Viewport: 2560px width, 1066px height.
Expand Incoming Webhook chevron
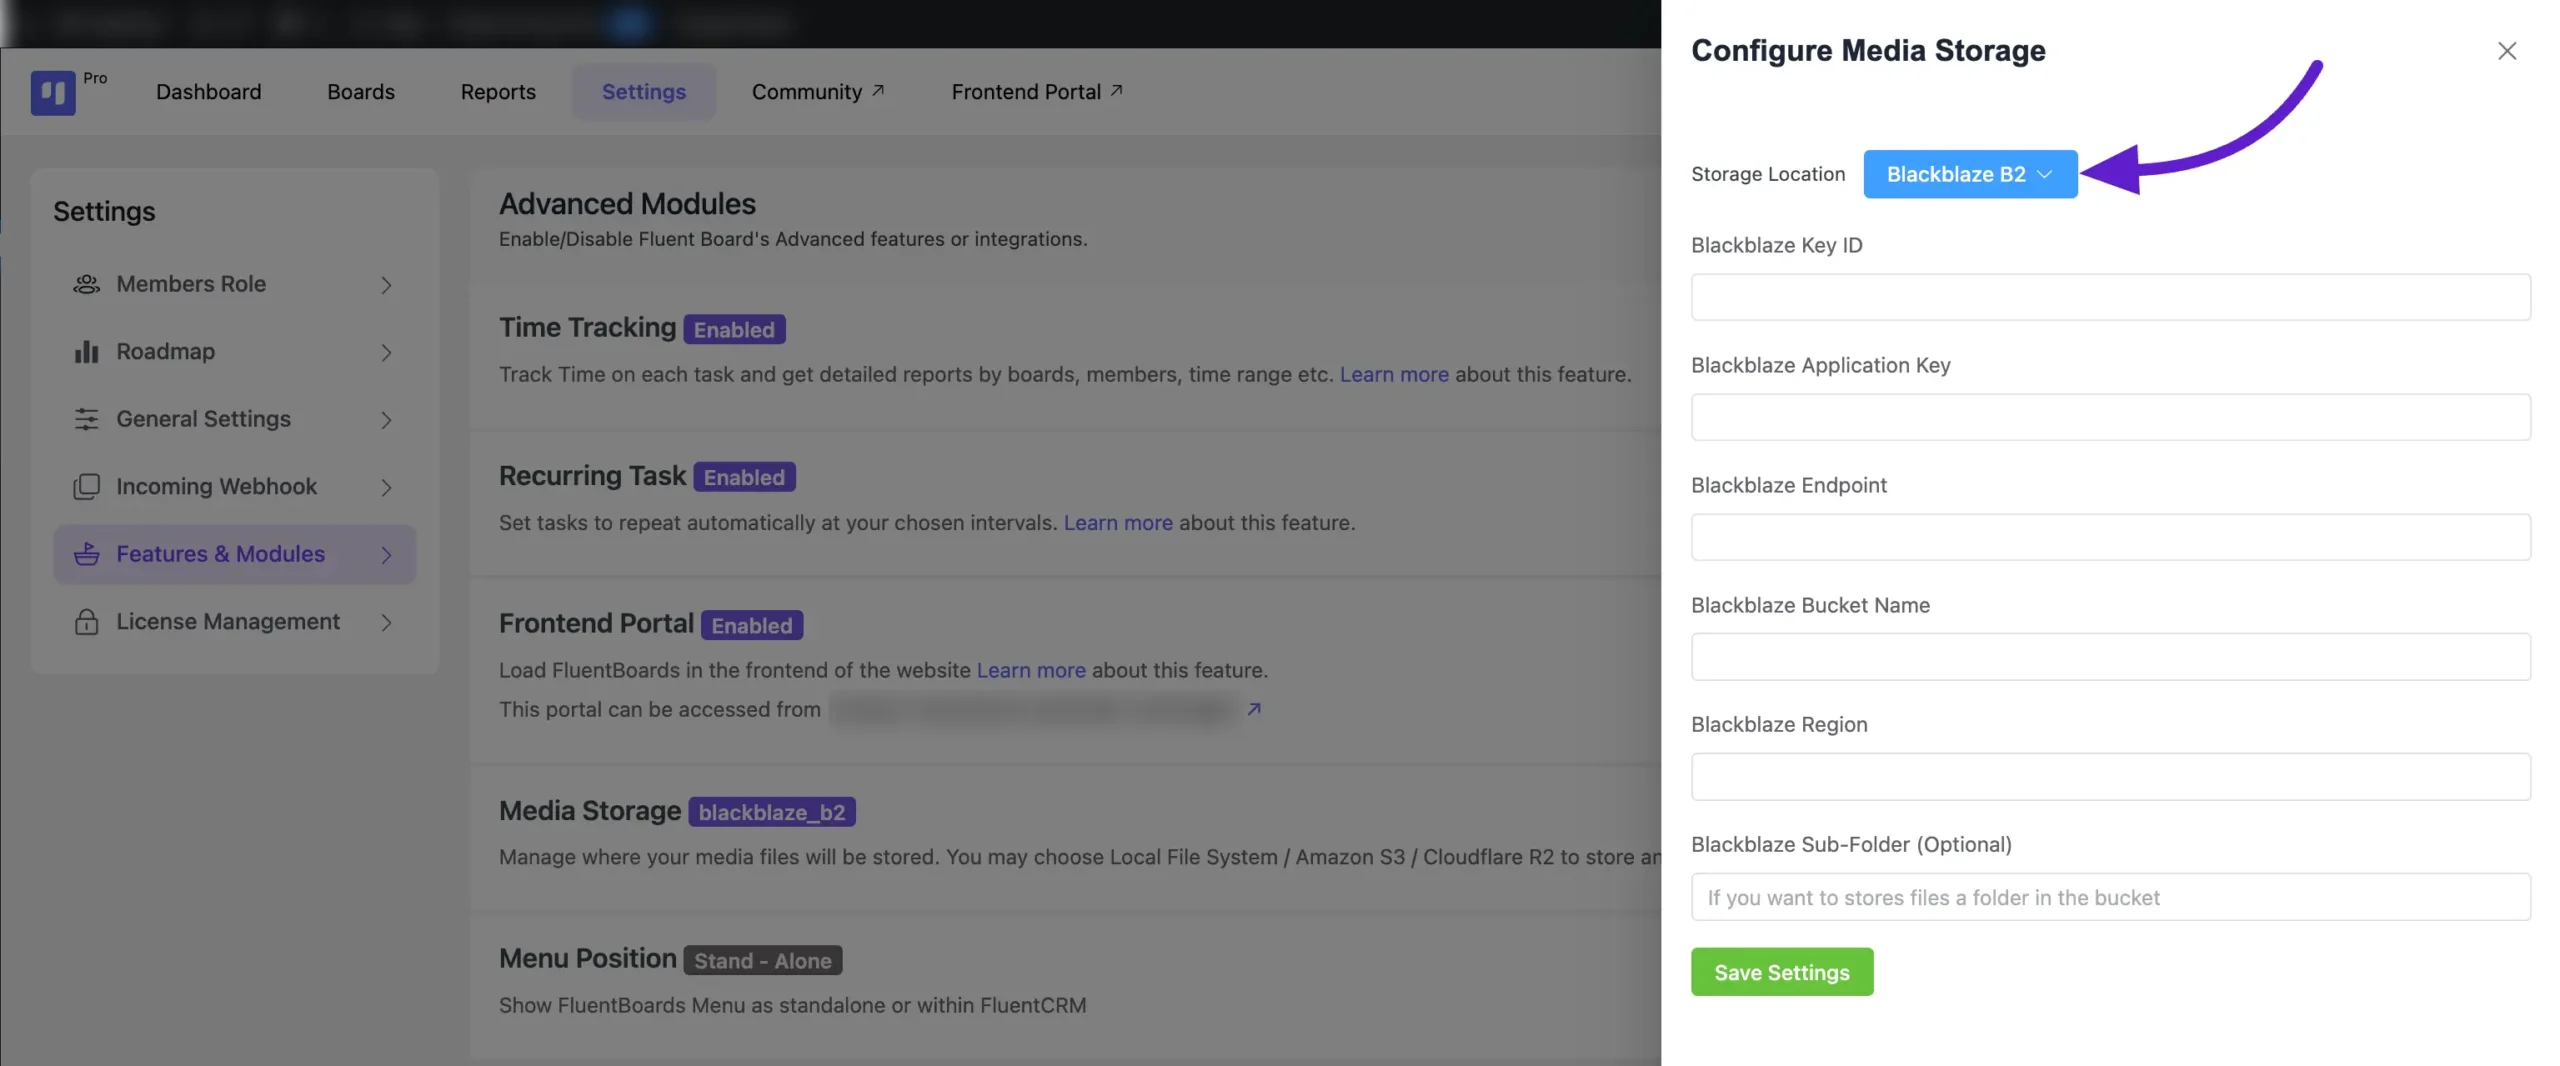(x=386, y=487)
